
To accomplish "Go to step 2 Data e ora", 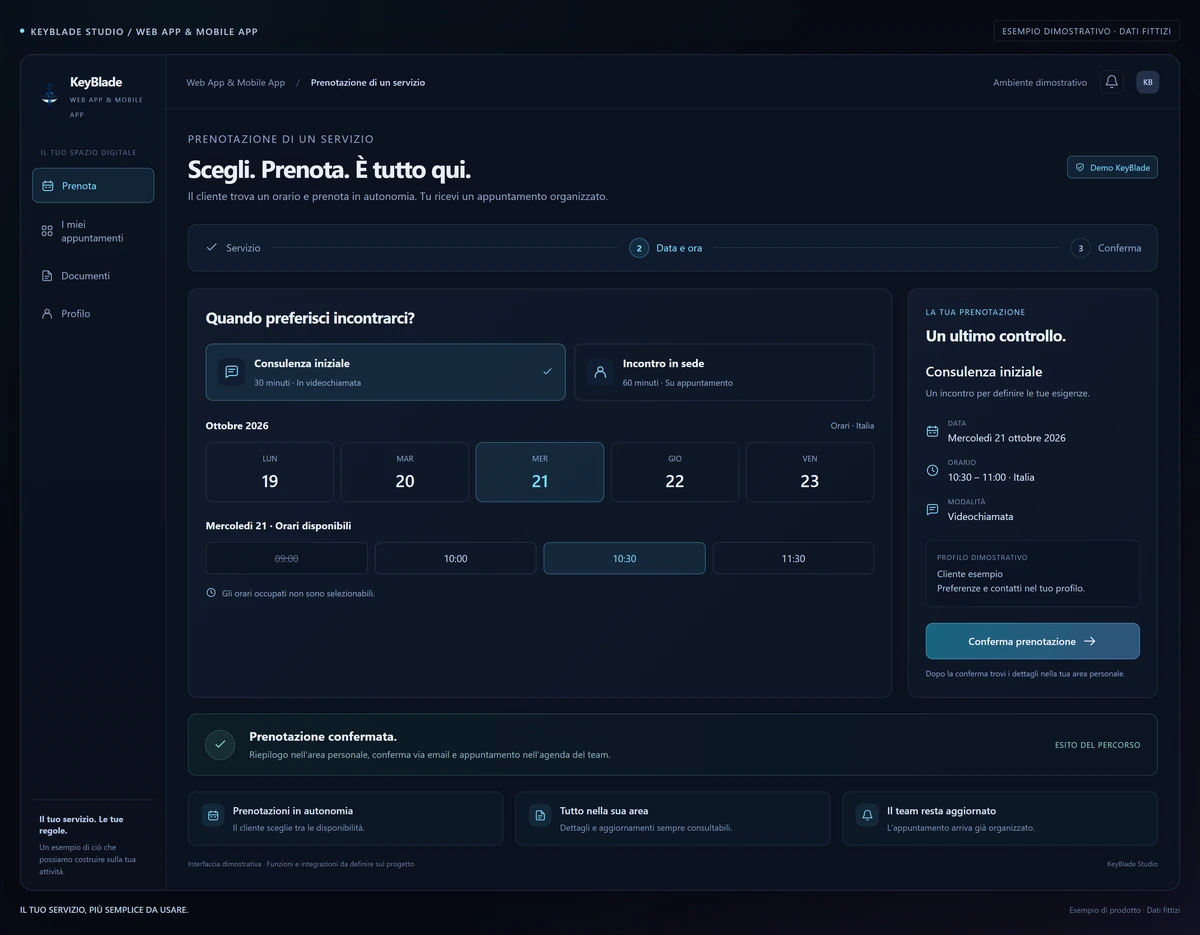I will pyautogui.click(x=666, y=248).
